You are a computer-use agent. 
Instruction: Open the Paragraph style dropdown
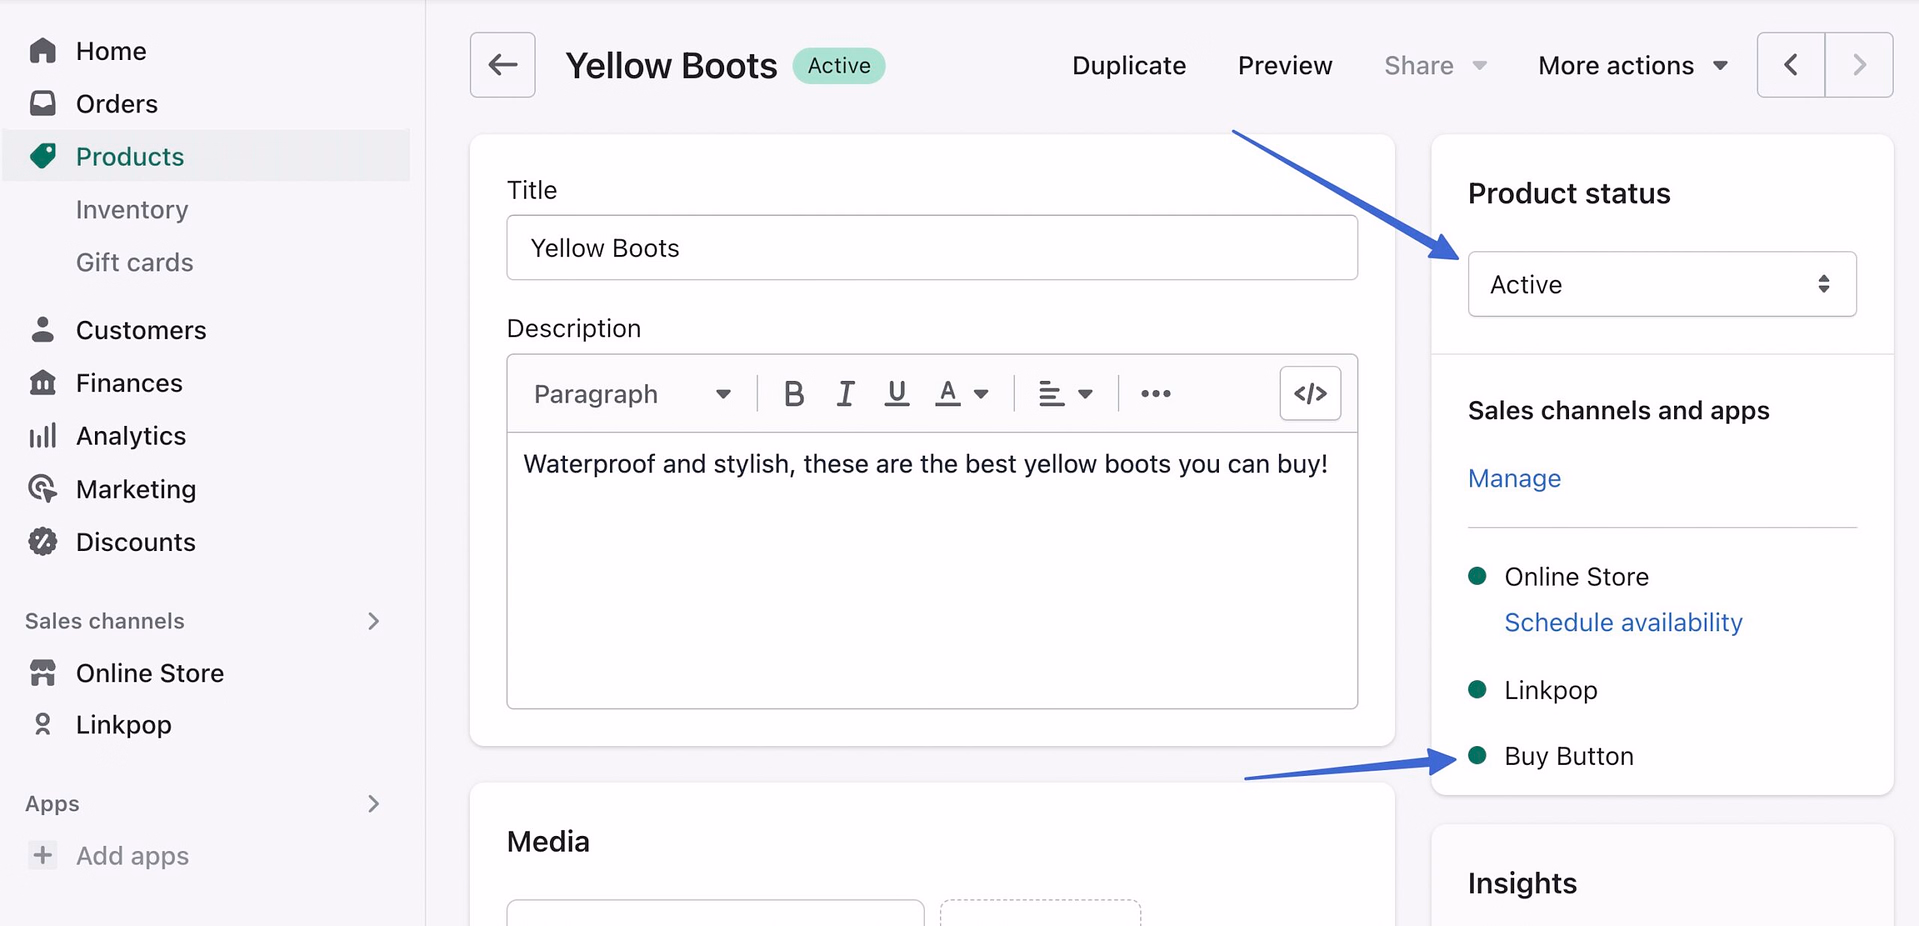[632, 393]
